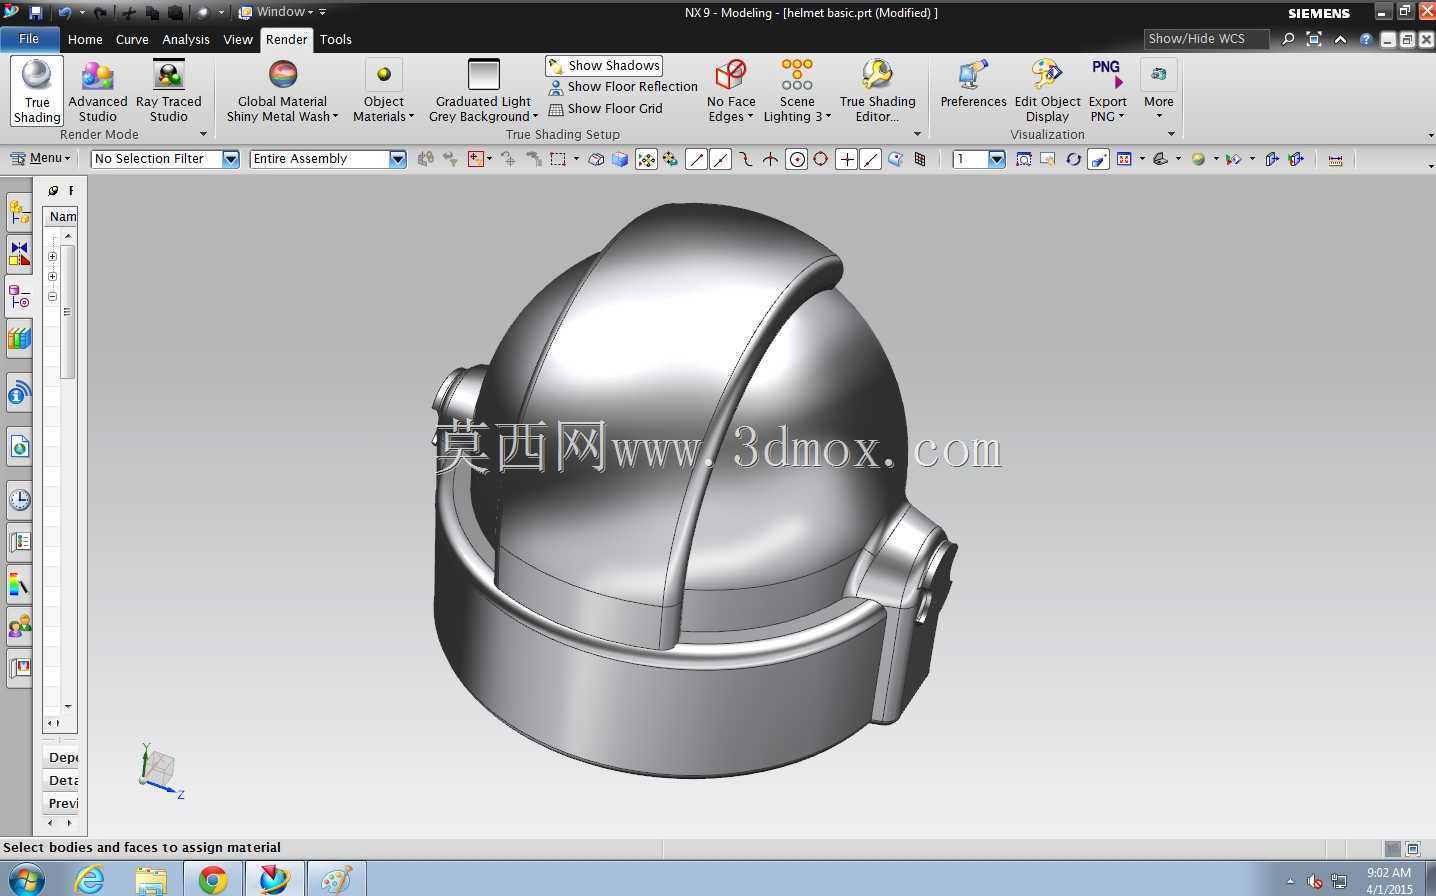Switch to the Curve tab
Screen dimensions: 1436x896
coord(132,39)
